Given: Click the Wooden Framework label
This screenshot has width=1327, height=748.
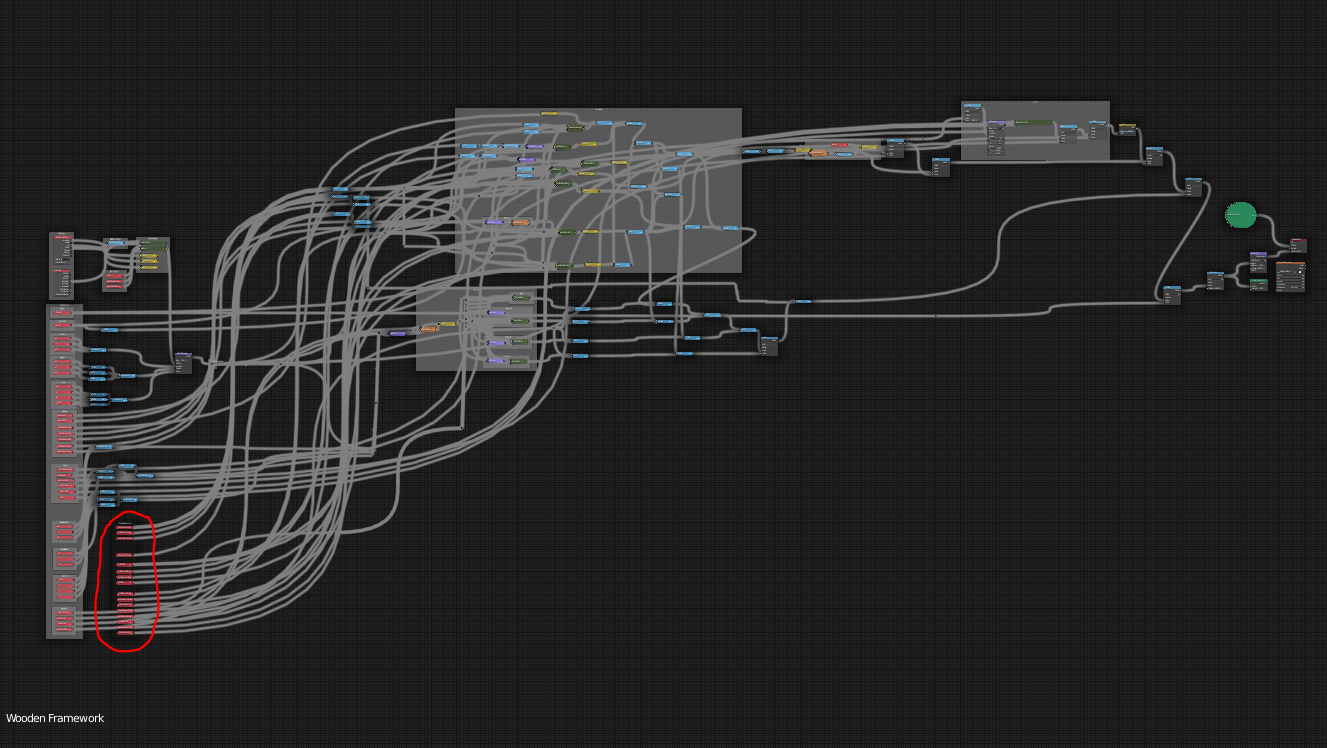Looking at the screenshot, I should pyautogui.click(x=55, y=718).
